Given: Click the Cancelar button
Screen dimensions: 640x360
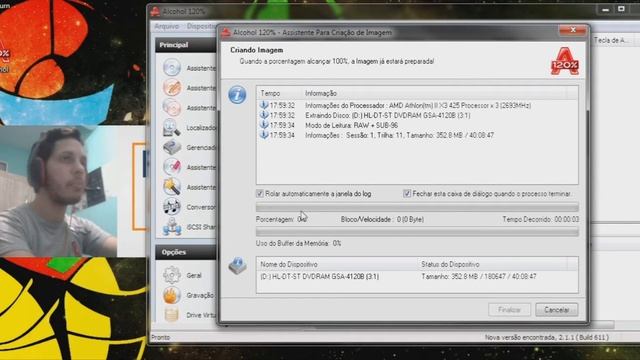Looking at the screenshot, I should [x=556, y=310].
